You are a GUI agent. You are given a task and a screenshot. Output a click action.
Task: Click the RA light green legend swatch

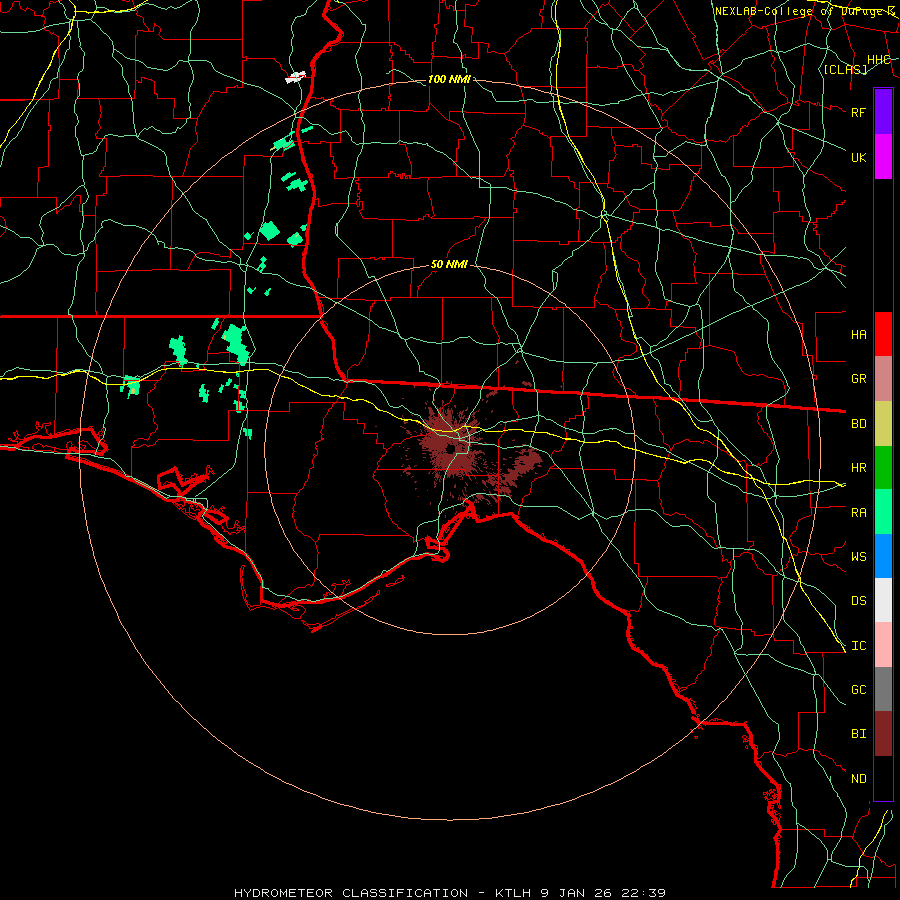pos(883,512)
